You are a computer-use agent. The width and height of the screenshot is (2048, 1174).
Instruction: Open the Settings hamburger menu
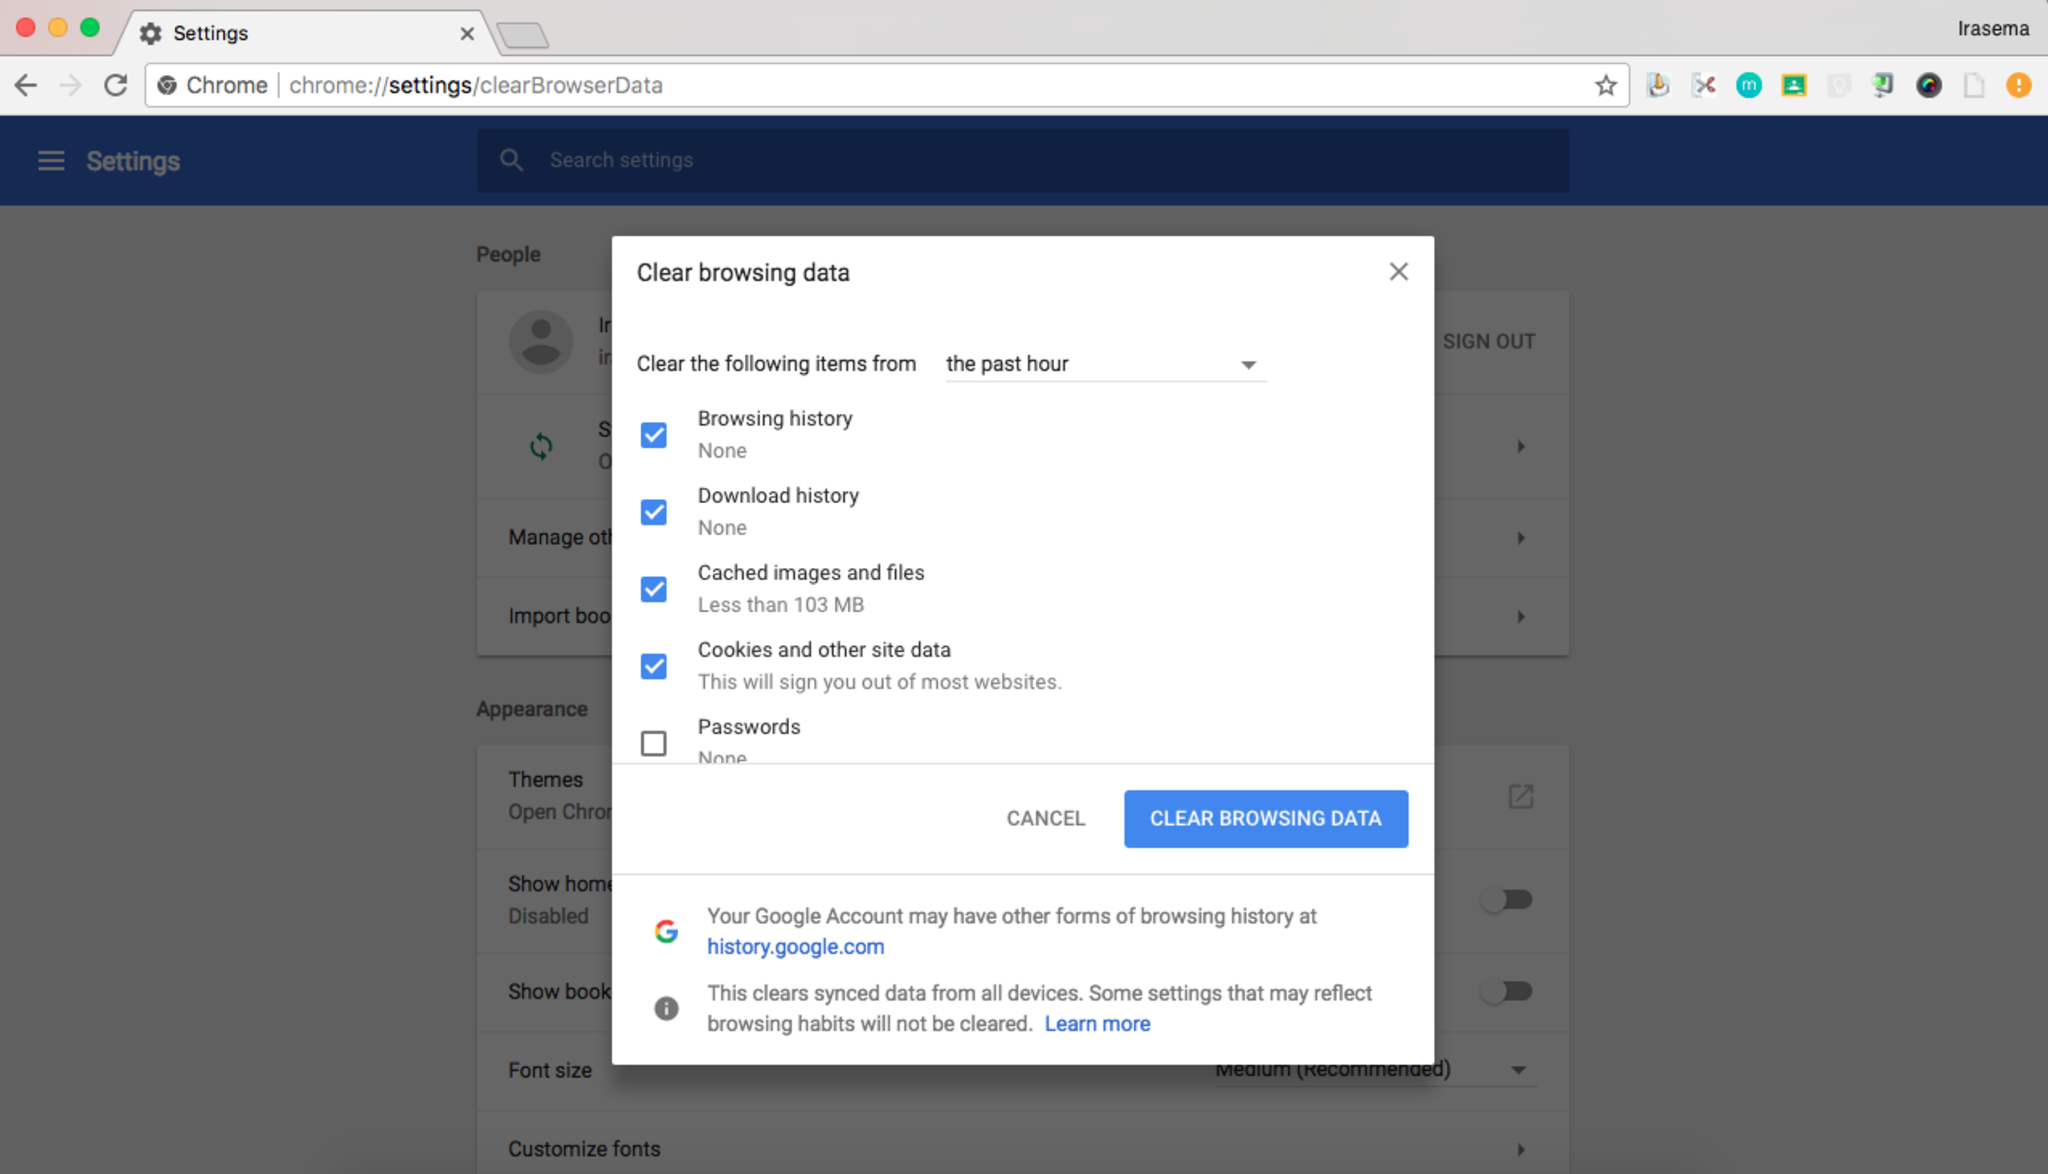[x=51, y=161]
